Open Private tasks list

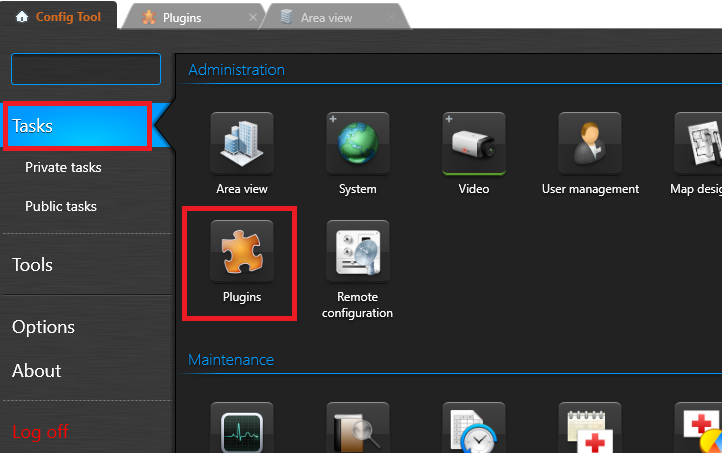click(x=63, y=167)
